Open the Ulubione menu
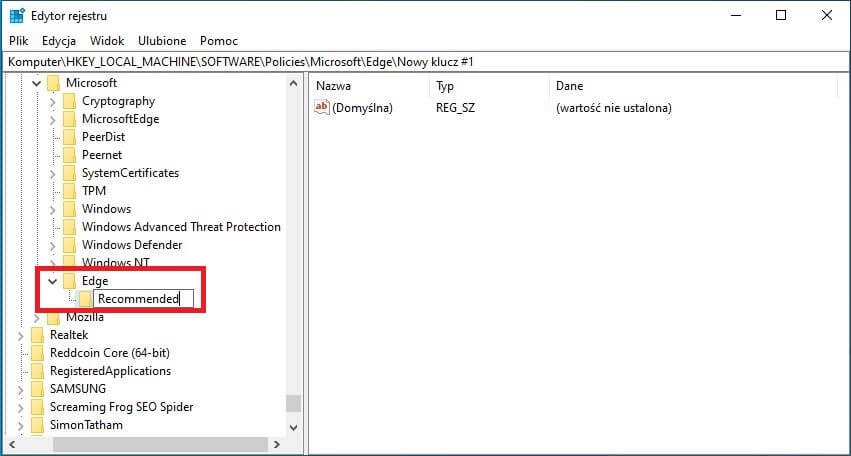The width and height of the screenshot is (851, 456). [x=162, y=41]
